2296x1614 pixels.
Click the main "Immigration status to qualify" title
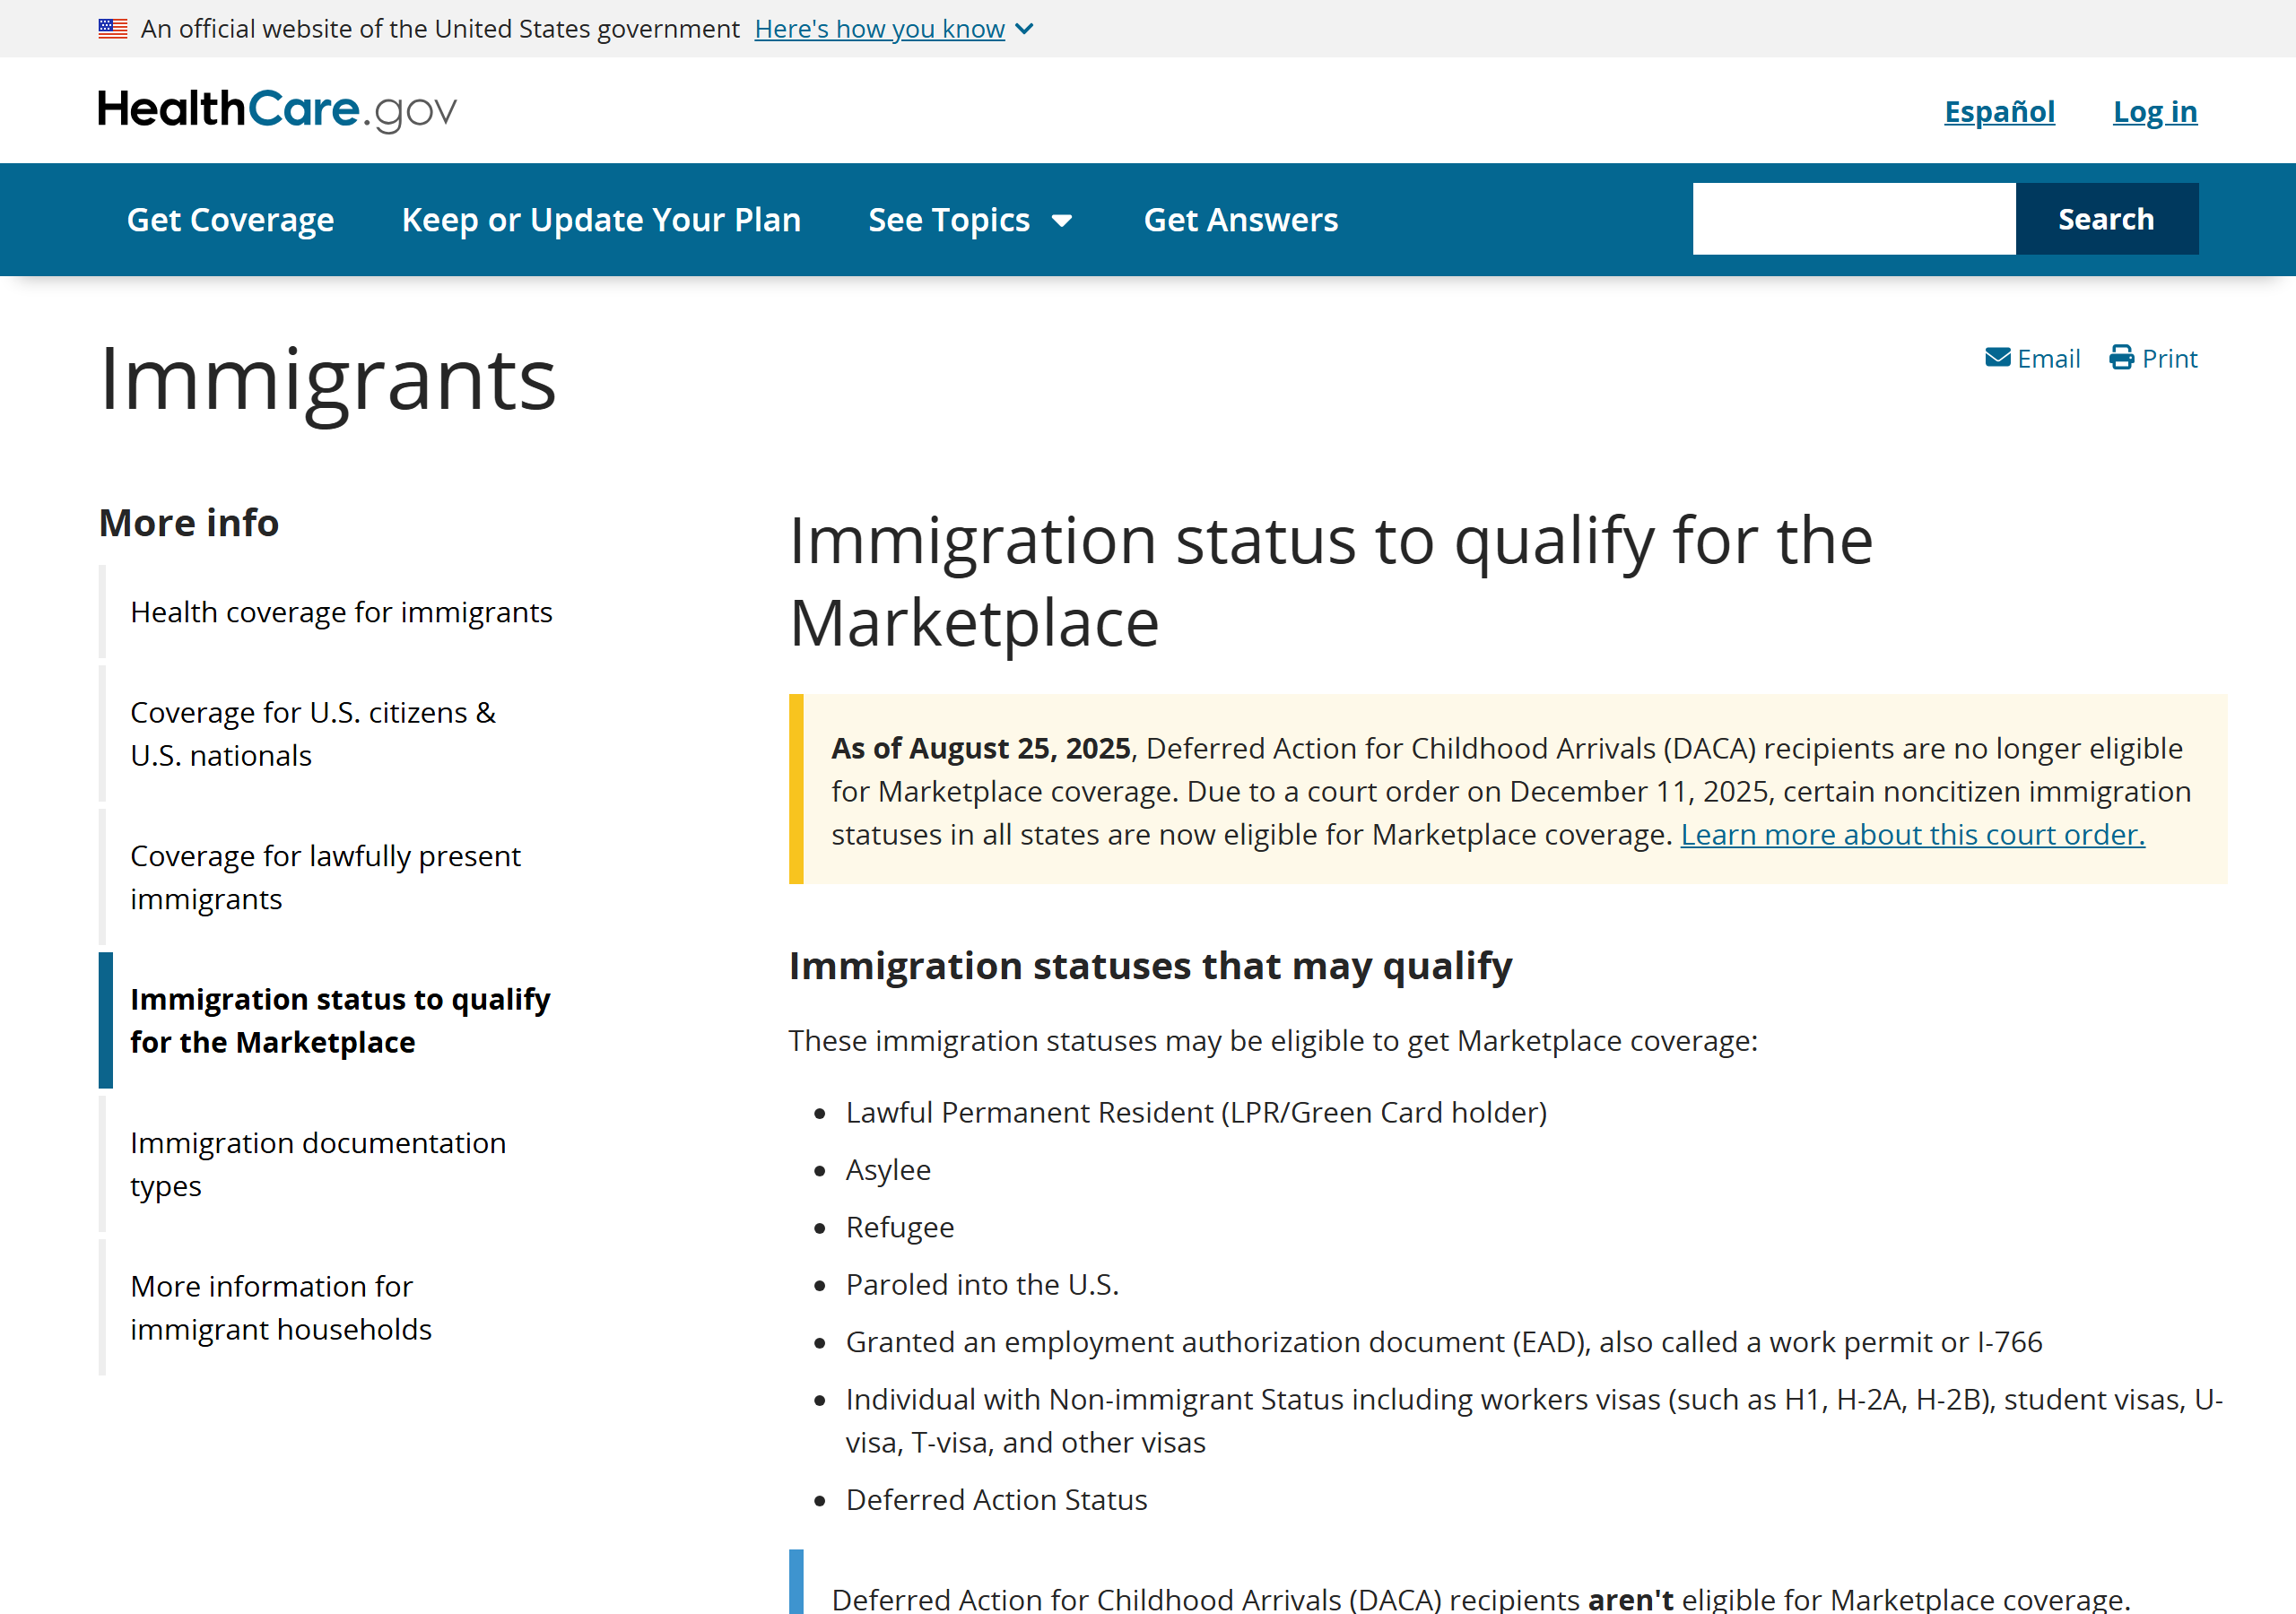coord(1330,582)
